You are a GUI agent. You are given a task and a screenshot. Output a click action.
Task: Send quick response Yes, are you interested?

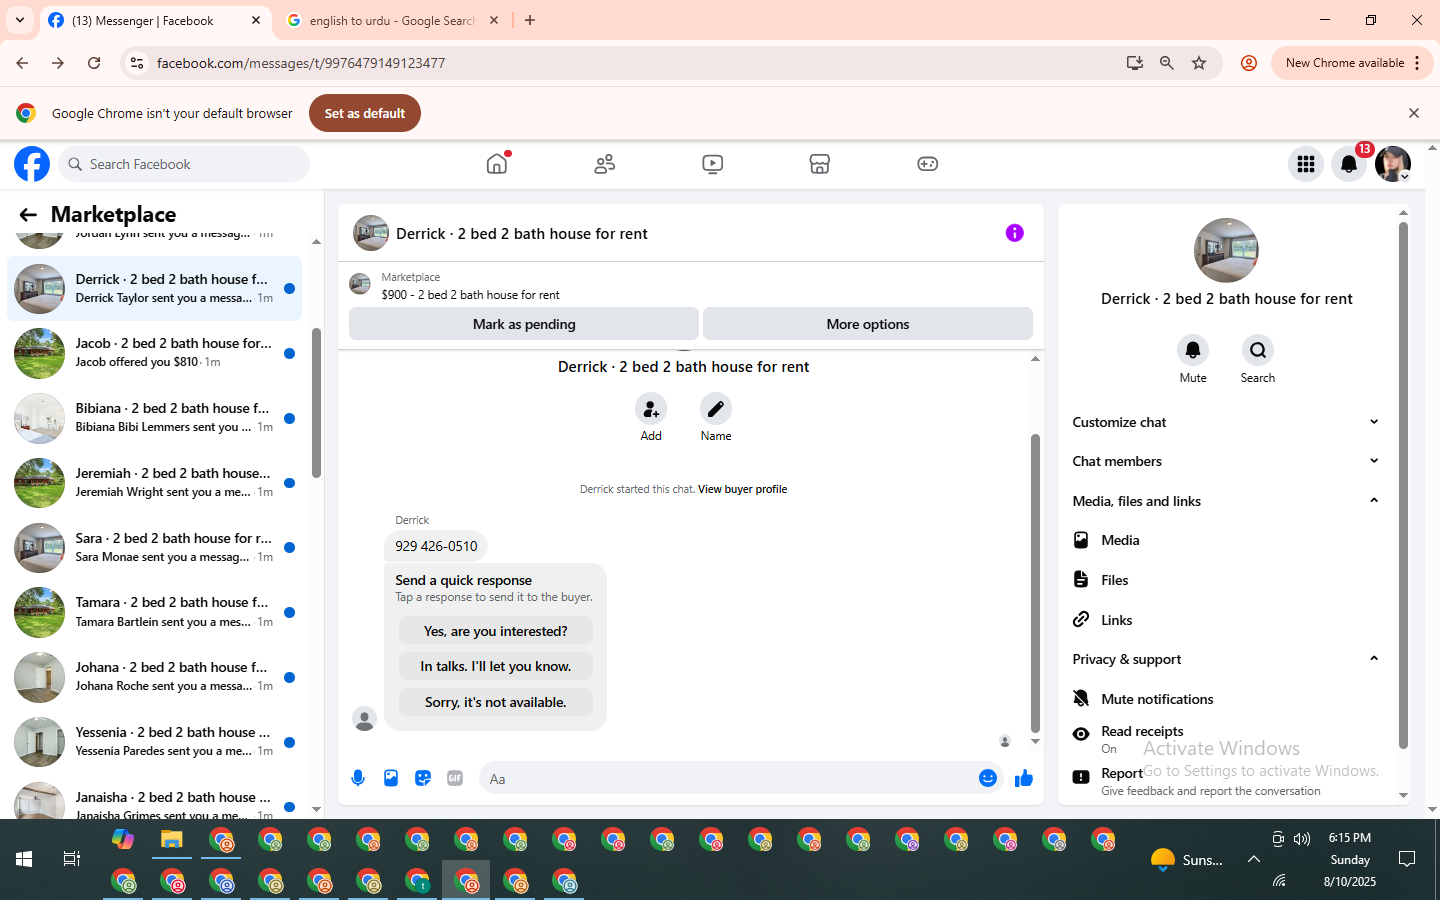click(496, 631)
